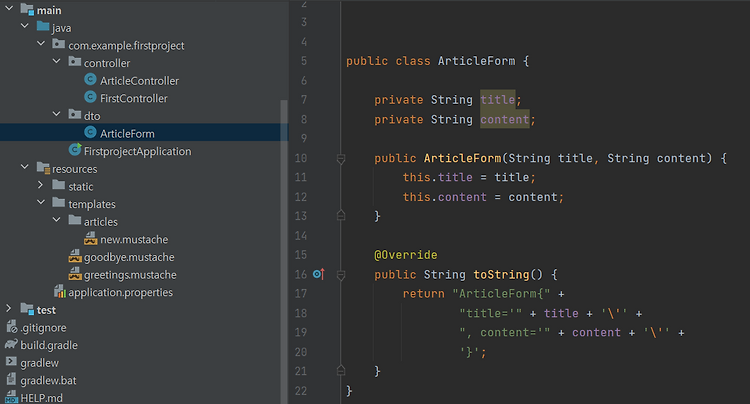750x404 pixels.
Task: Collapse the templates folder chevron
Action: pos(41,202)
